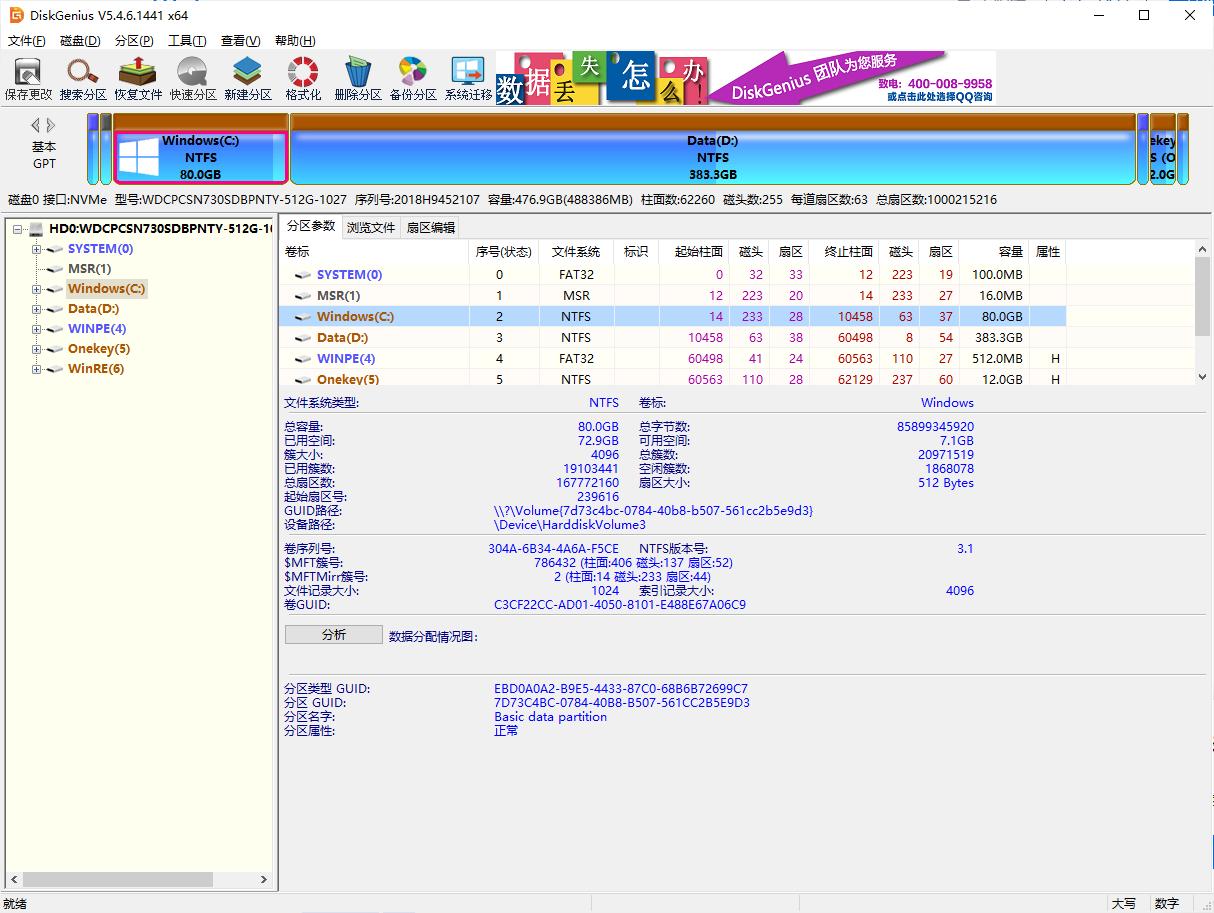Switch to the 浏览文件 file browse tab
The width and height of the screenshot is (1214, 913).
point(371,227)
